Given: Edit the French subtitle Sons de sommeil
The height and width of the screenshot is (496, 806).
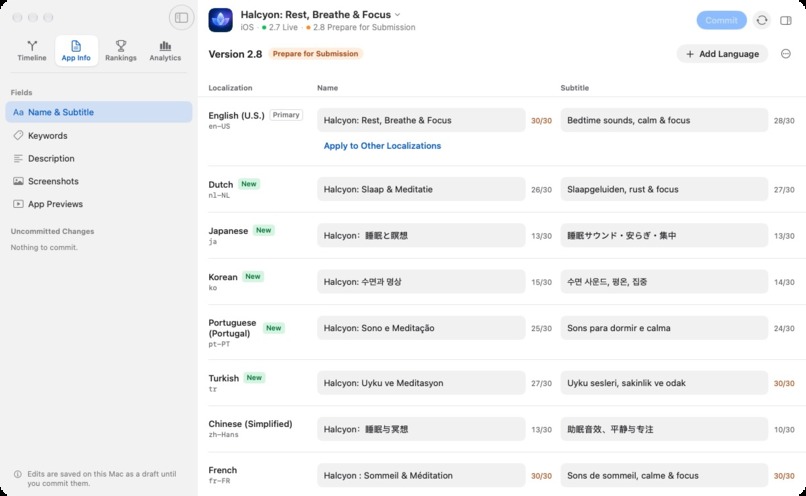Looking at the screenshot, I should coord(664,475).
